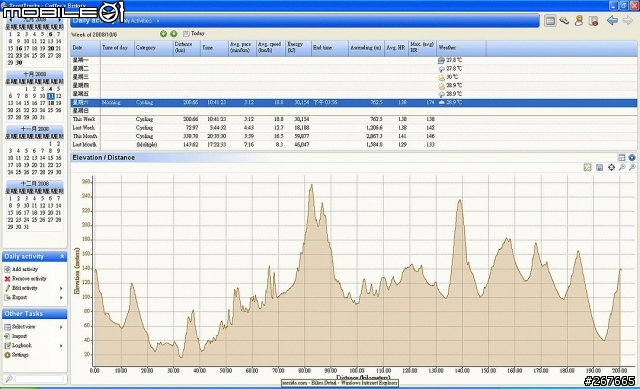Image resolution: width=640 pixels, height=389 pixels.
Task: Click the chart layout icon beside Elevation / Distance
Action: (x=622, y=158)
